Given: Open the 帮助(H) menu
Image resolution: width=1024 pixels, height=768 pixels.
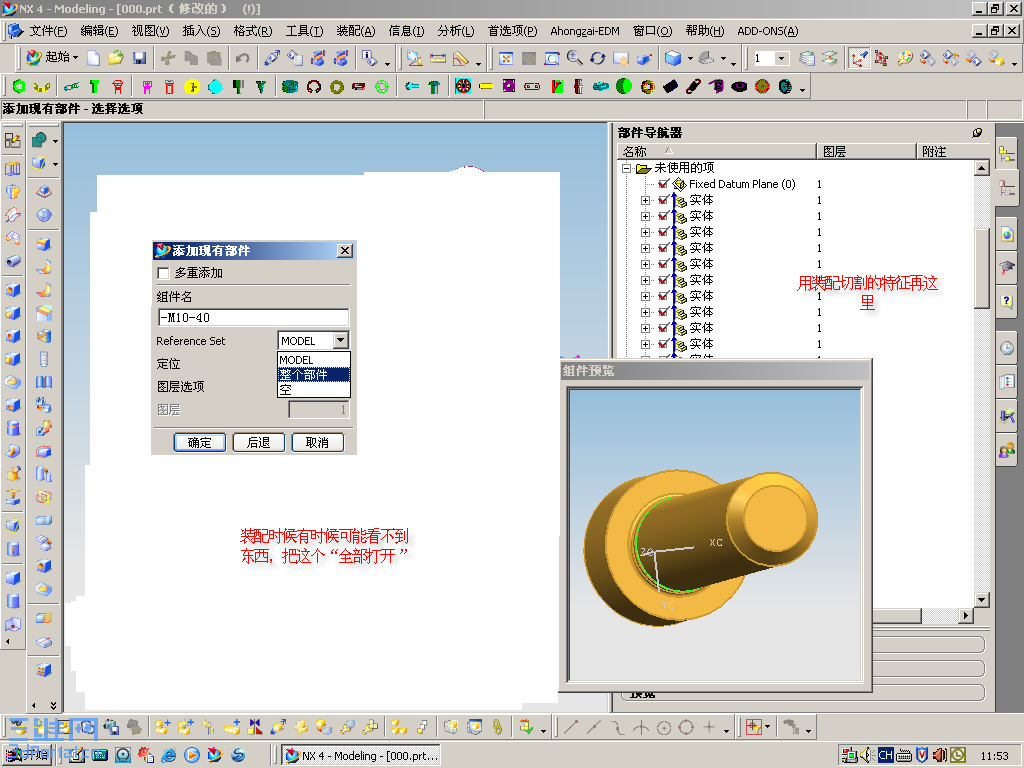Looking at the screenshot, I should click(x=705, y=31).
